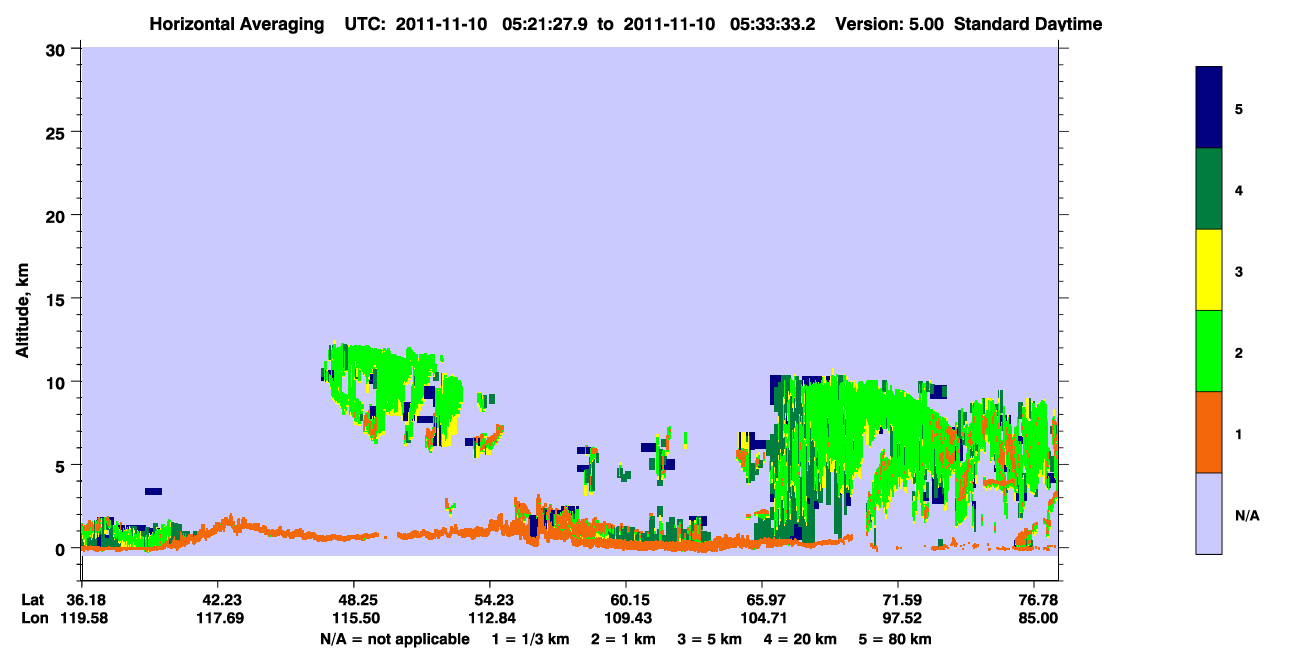1300x667 pixels.
Task: Click the 'Standard Daytime' text in title
Action: 1028,24
